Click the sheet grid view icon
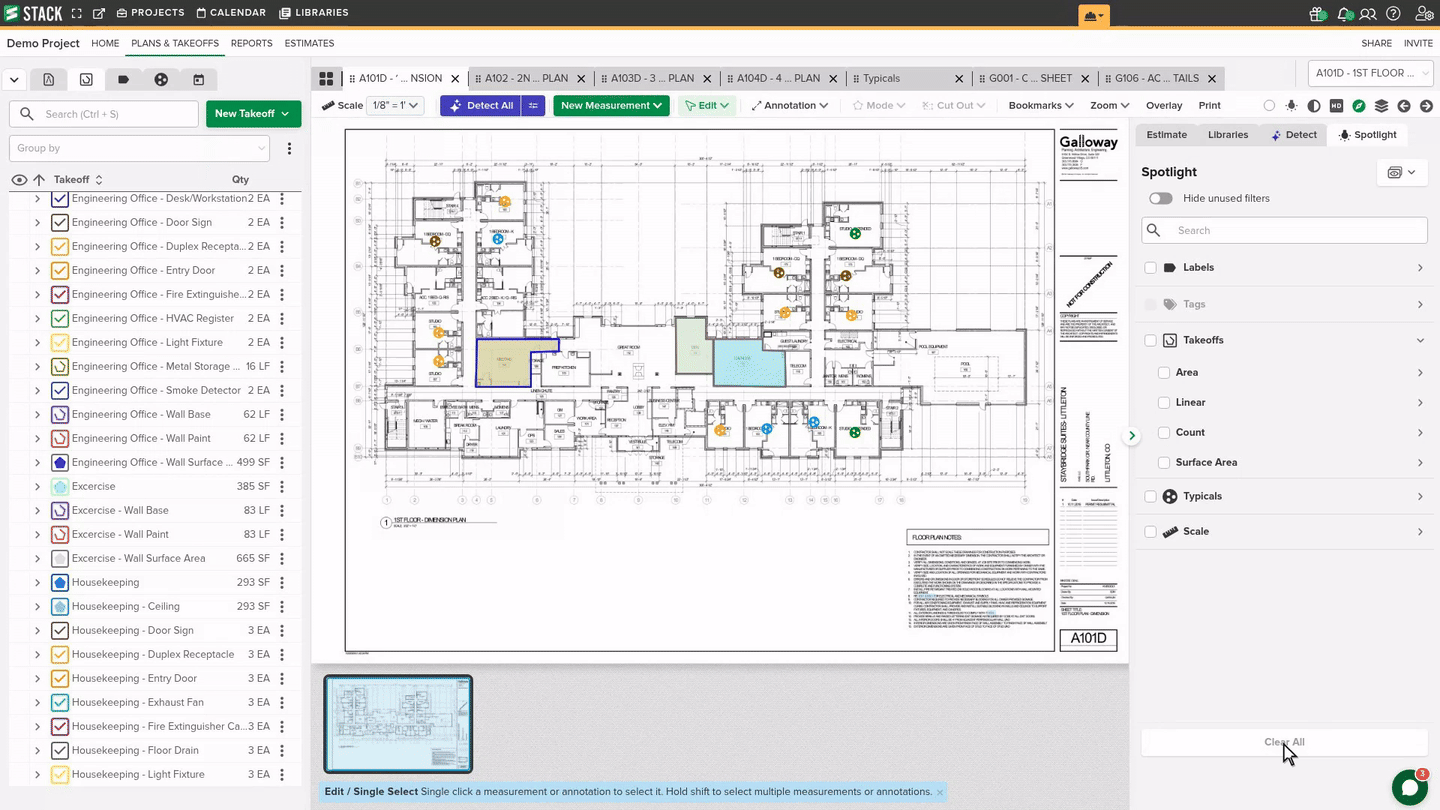1440x810 pixels. (x=326, y=78)
